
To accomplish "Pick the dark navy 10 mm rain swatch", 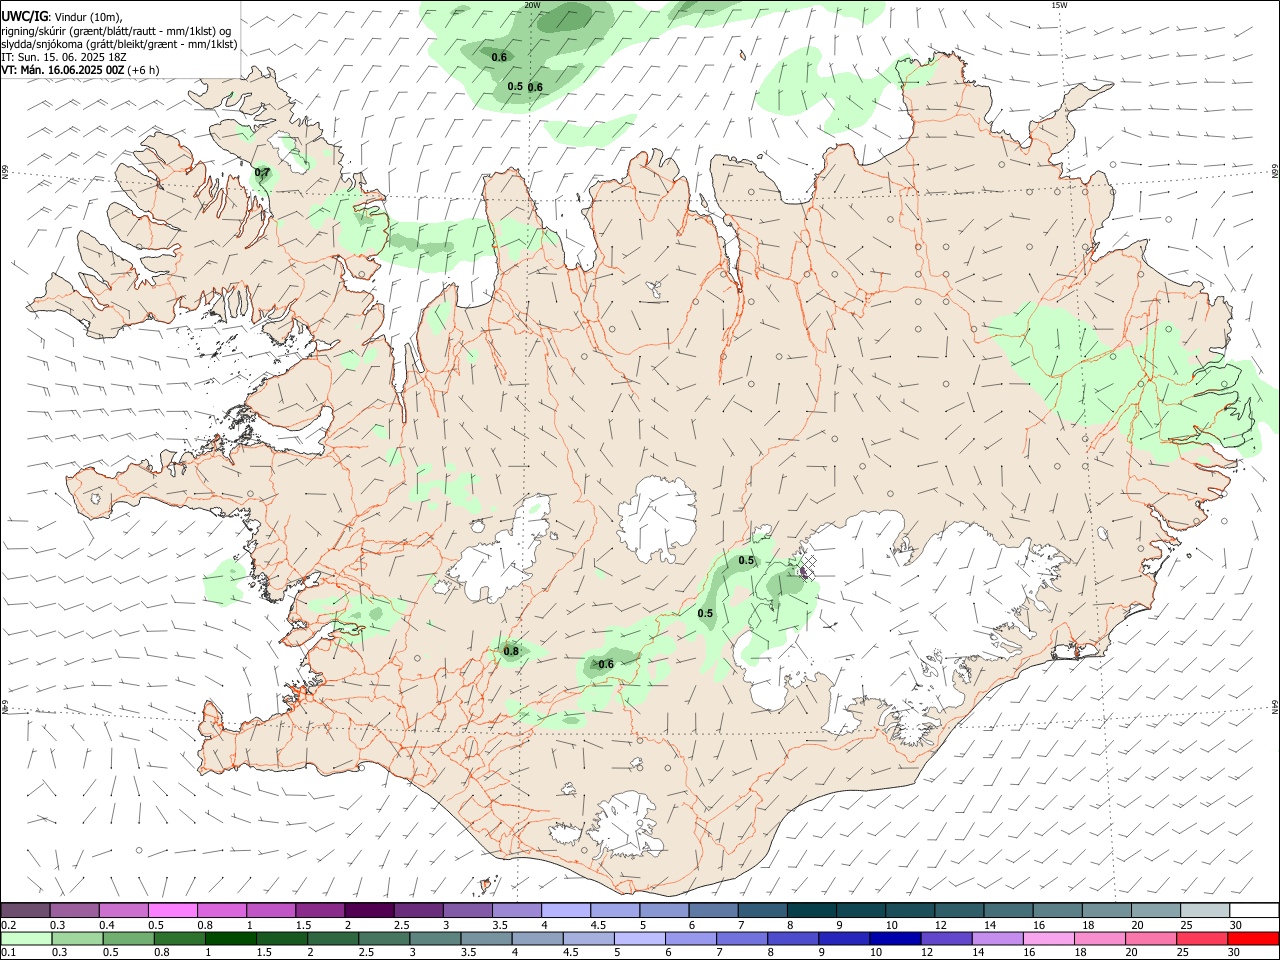I will click(894, 938).
